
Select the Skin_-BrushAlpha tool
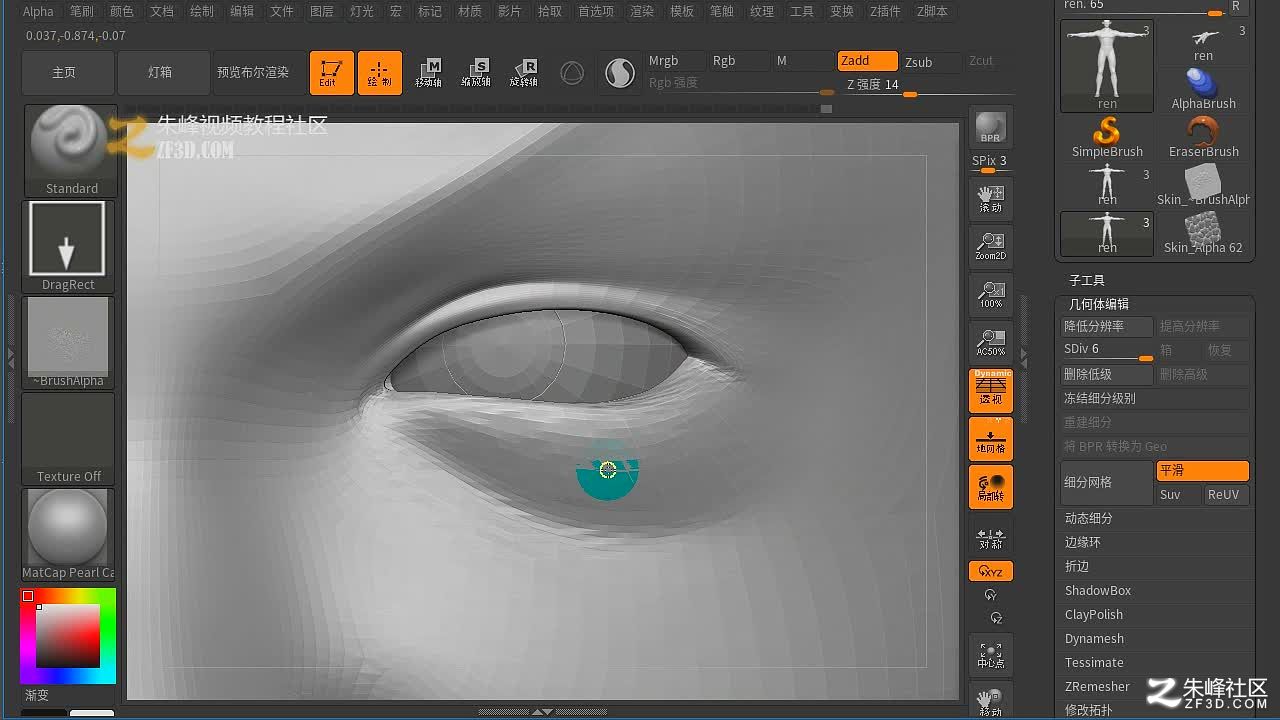(x=1204, y=185)
